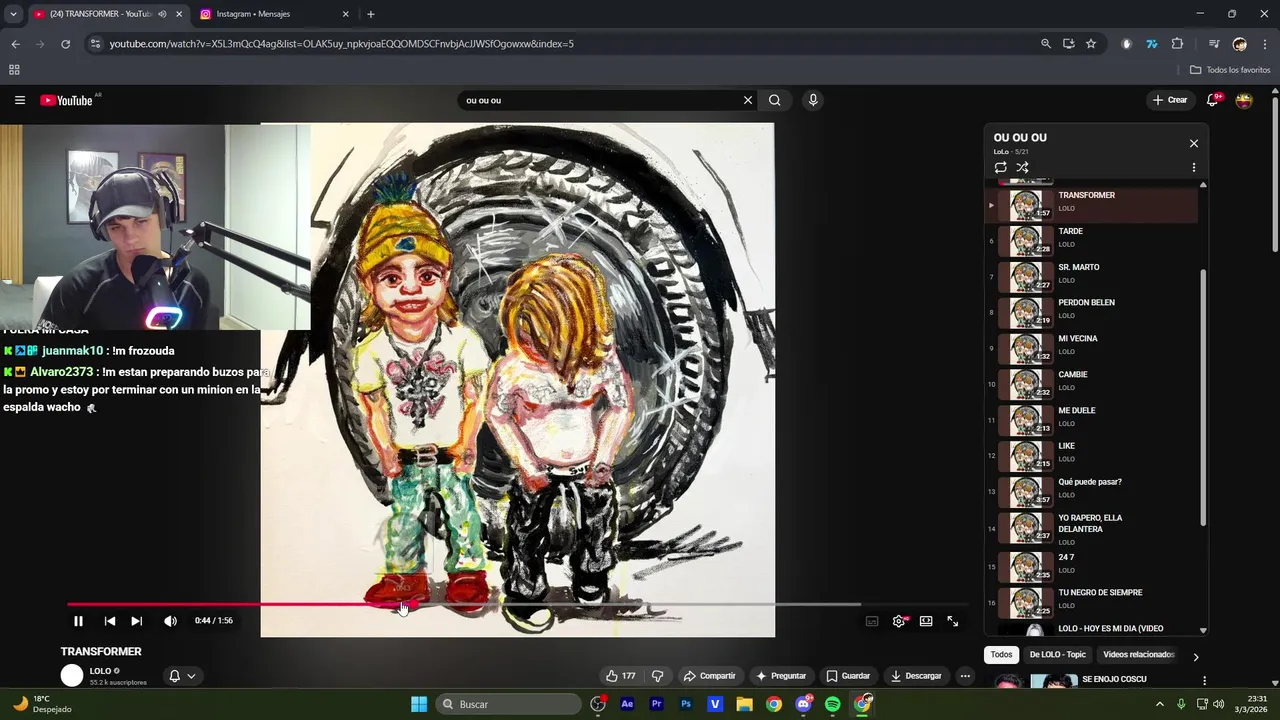
Task: Skip to the next track in player
Action: point(137,621)
